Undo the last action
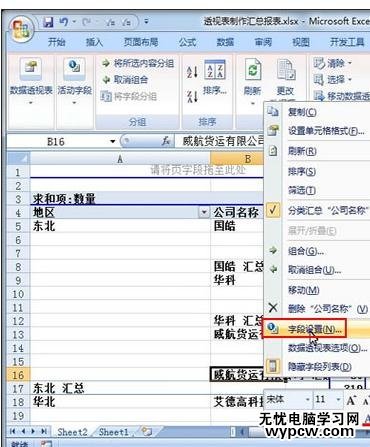The height and width of the screenshot is (447, 370). pyautogui.click(x=63, y=22)
